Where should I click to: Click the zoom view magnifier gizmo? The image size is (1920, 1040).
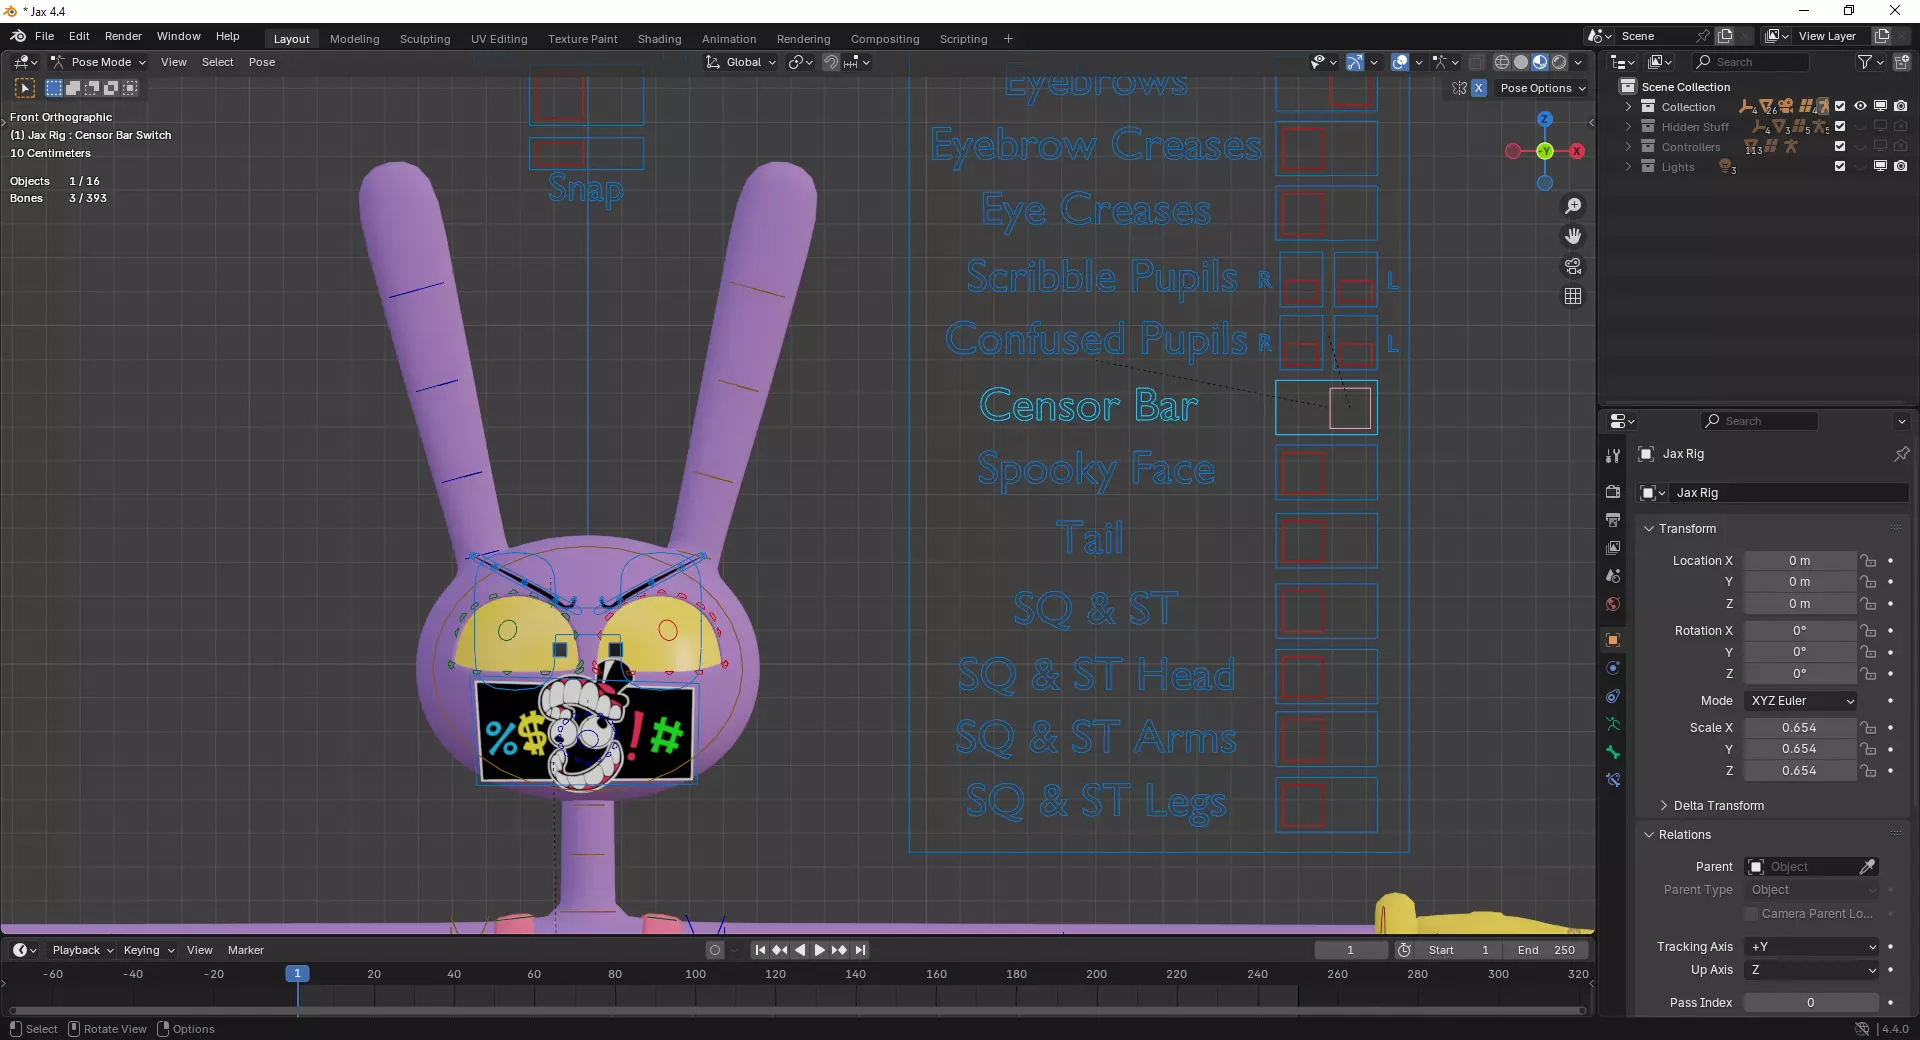pos(1573,206)
